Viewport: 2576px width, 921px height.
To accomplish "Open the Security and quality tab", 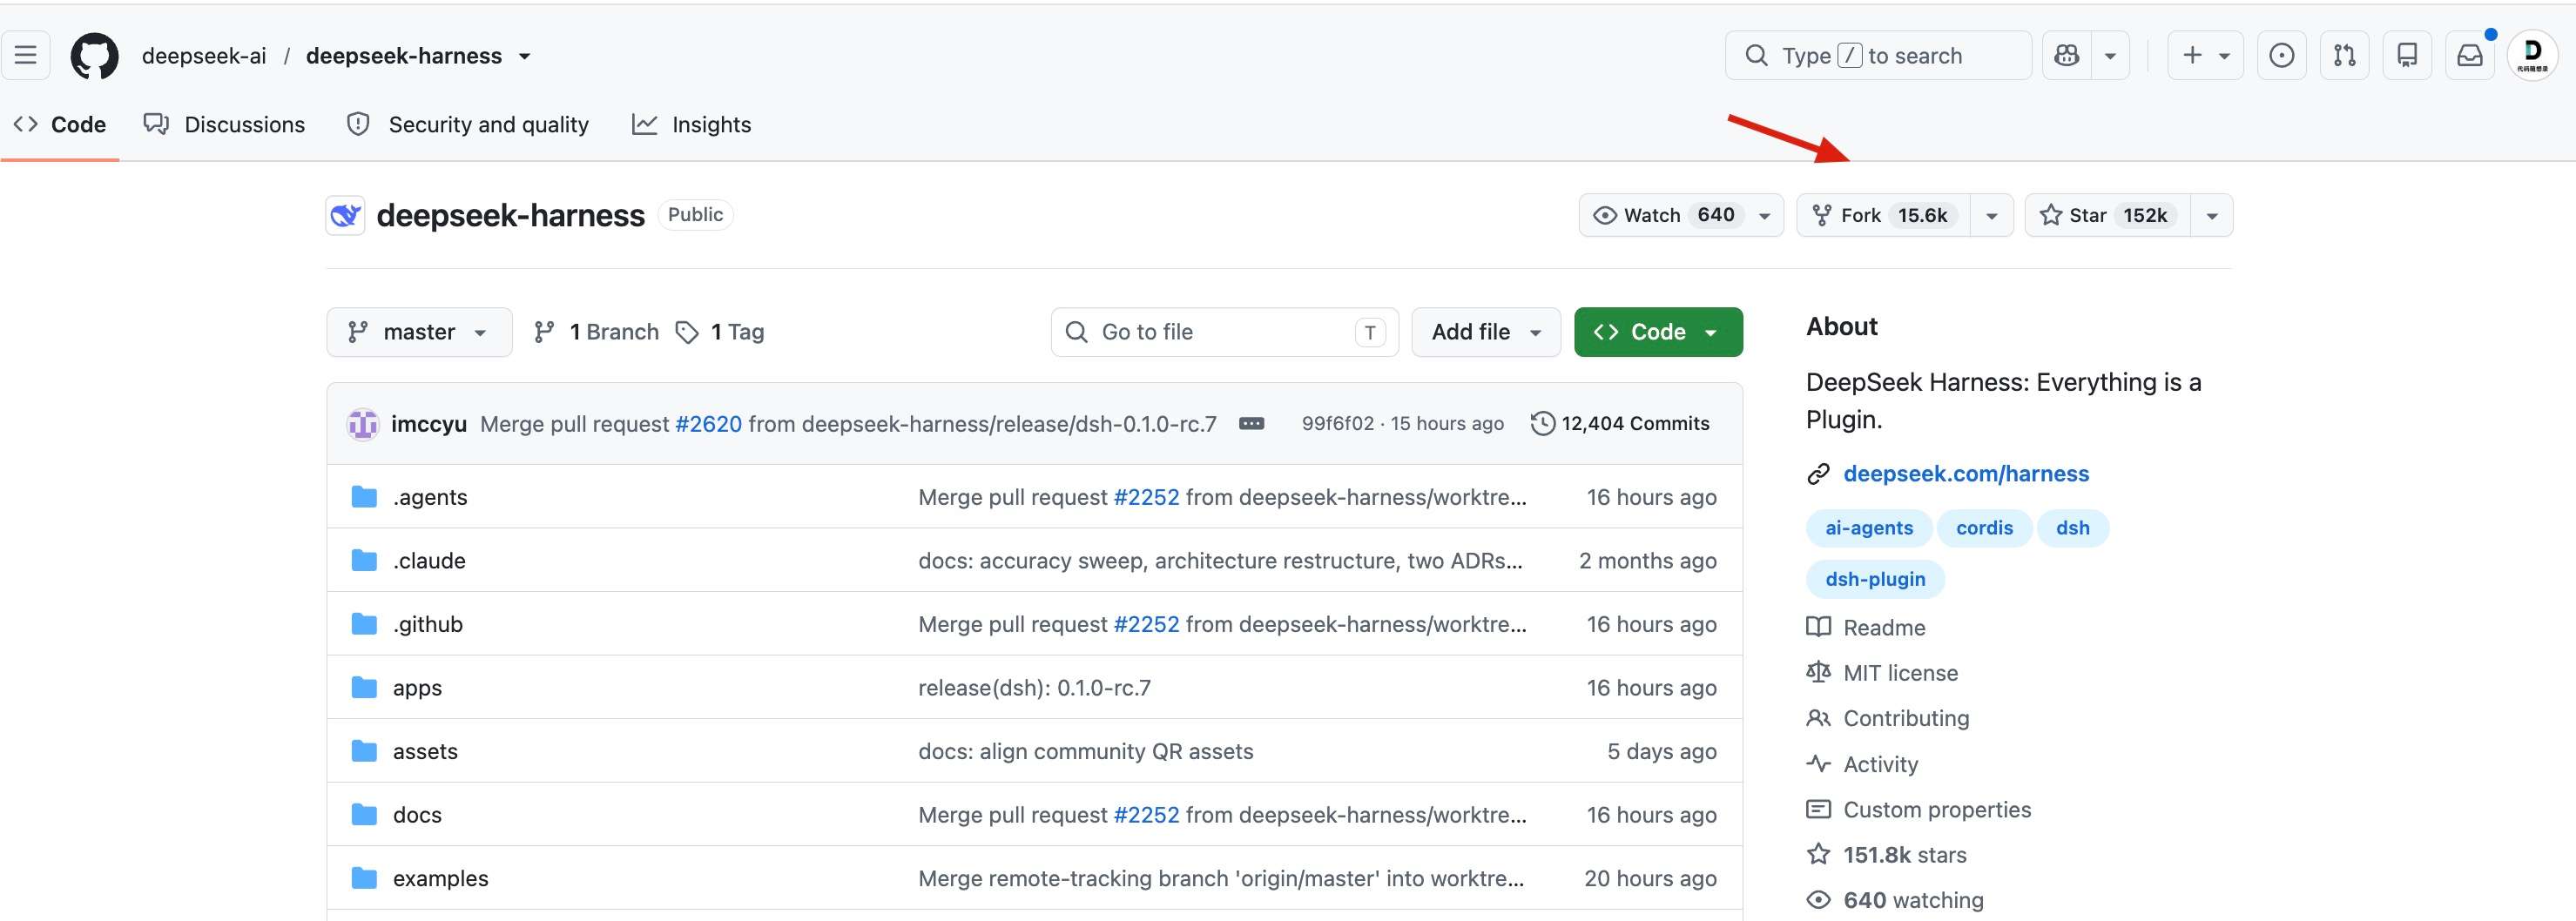I will [x=467, y=124].
